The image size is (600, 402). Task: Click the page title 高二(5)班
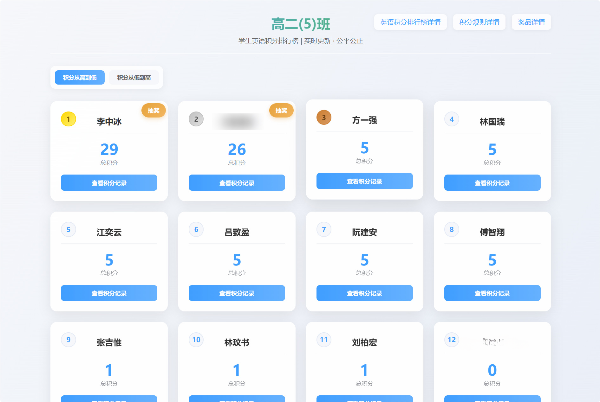point(300,24)
